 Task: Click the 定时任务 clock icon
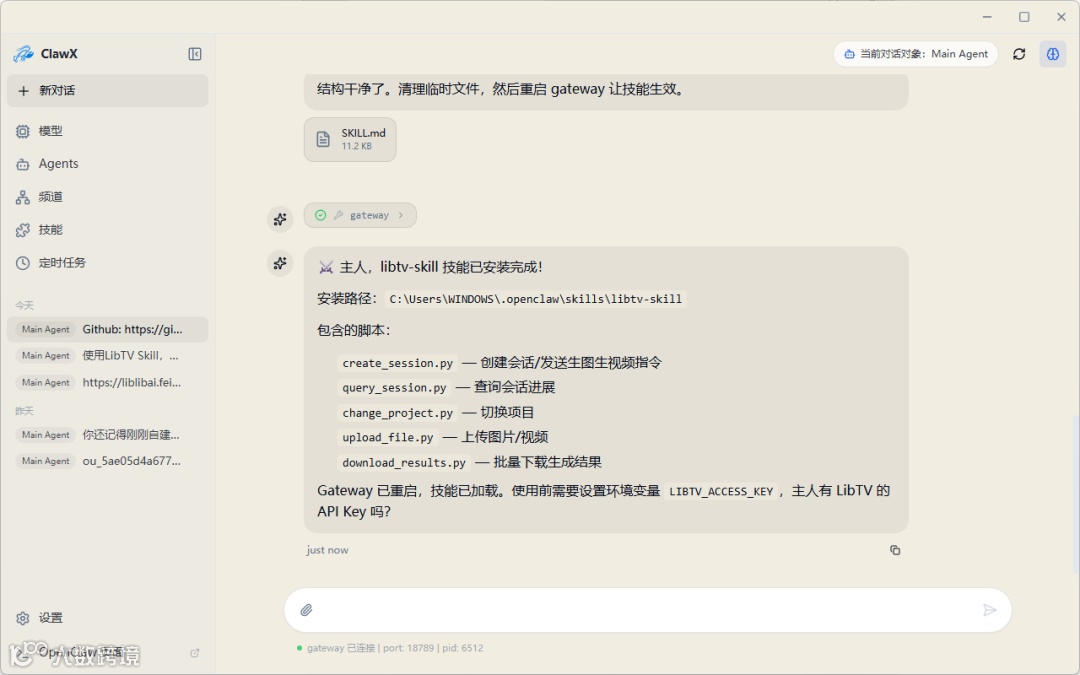coord(23,263)
